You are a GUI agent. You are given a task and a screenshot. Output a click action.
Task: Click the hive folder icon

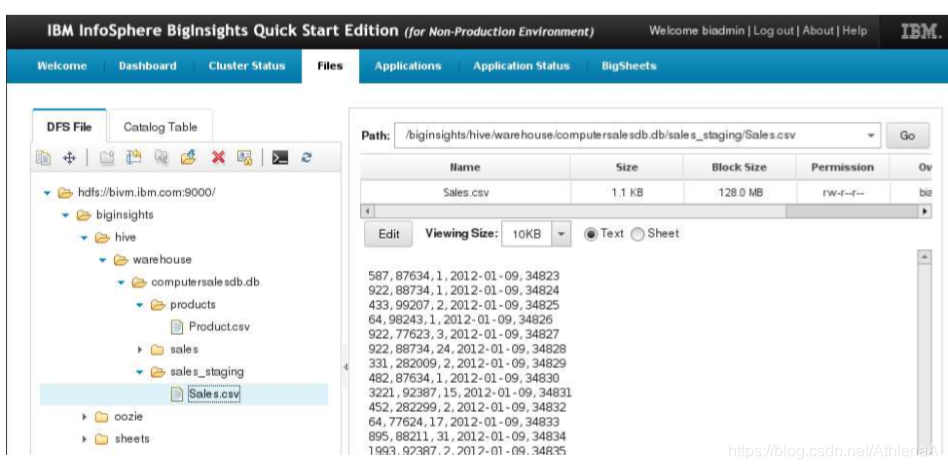102,238
